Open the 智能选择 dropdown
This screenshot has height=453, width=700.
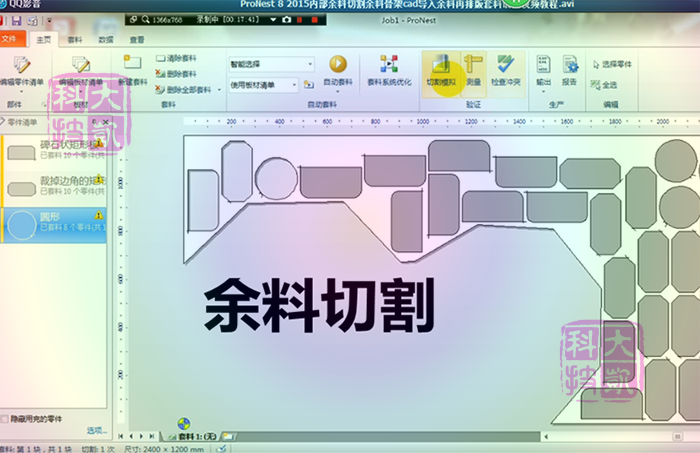click(310, 64)
